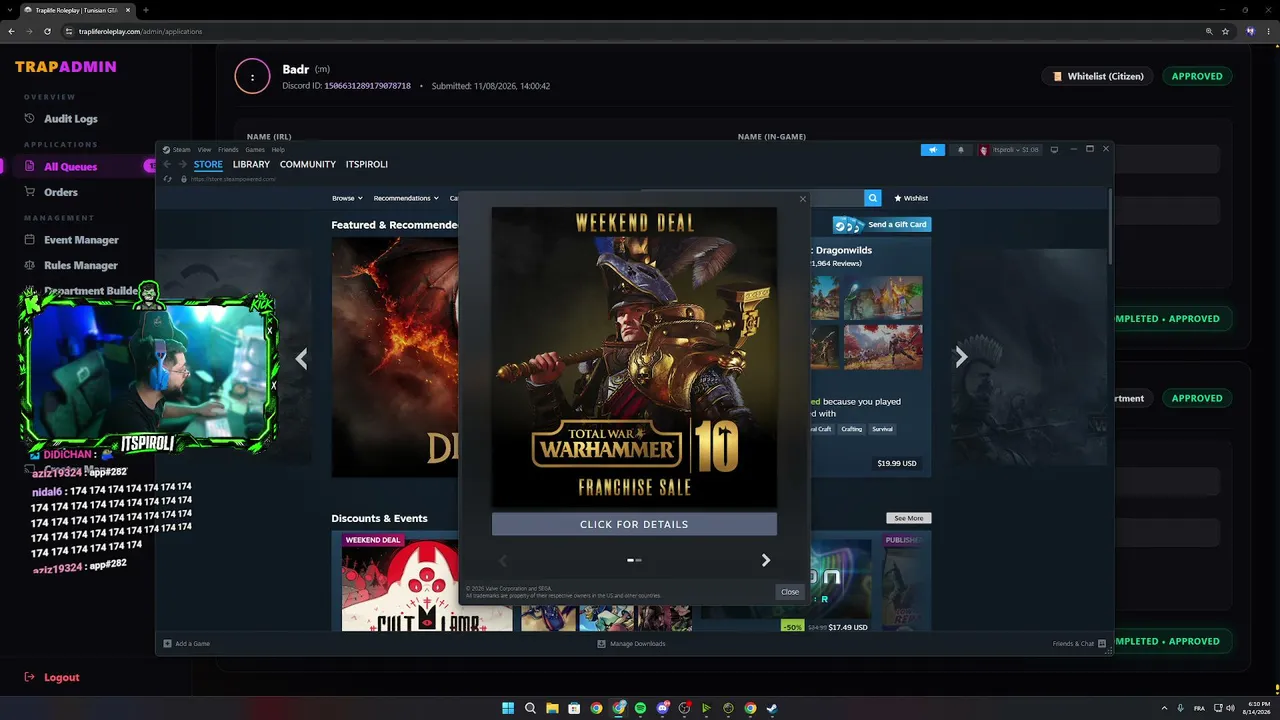Open Friends & Chat in Steam
Viewport: 1280px width, 720px height.
[x=1079, y=644]
